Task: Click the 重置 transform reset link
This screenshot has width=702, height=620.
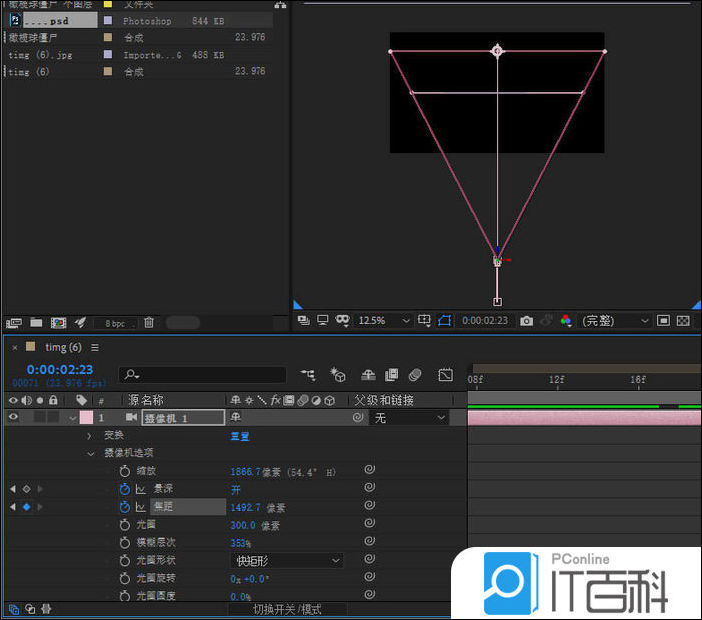Action: pyautogui.click(x=240, y=436)
